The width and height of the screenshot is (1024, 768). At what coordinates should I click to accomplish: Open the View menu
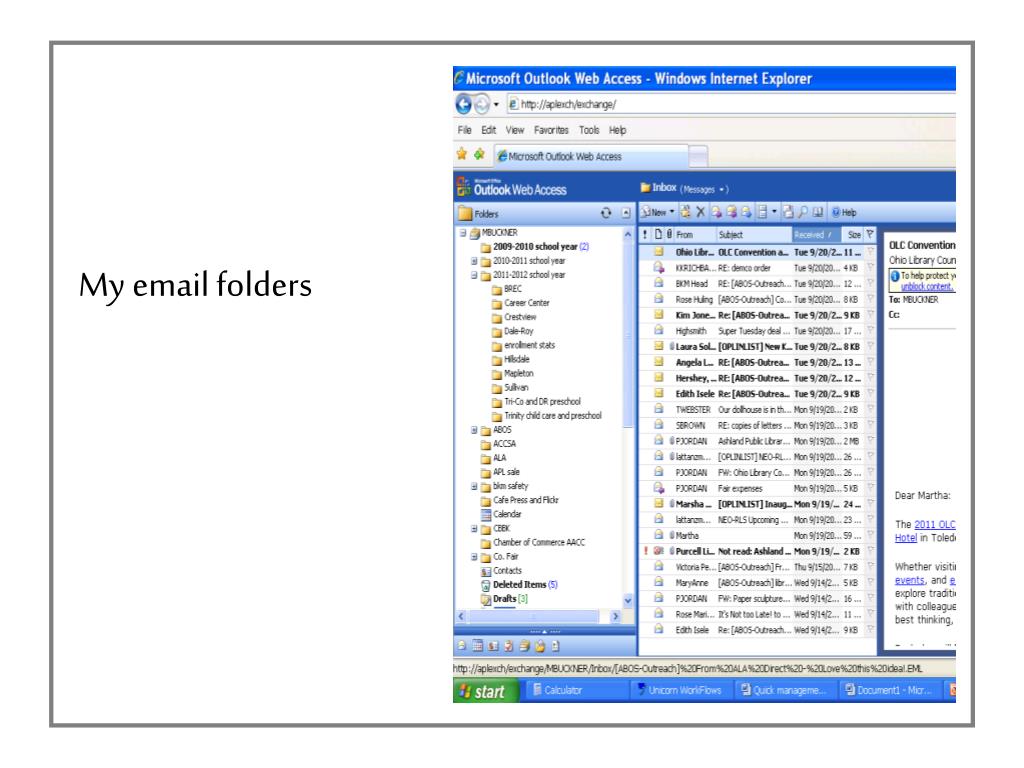(515, 130)
